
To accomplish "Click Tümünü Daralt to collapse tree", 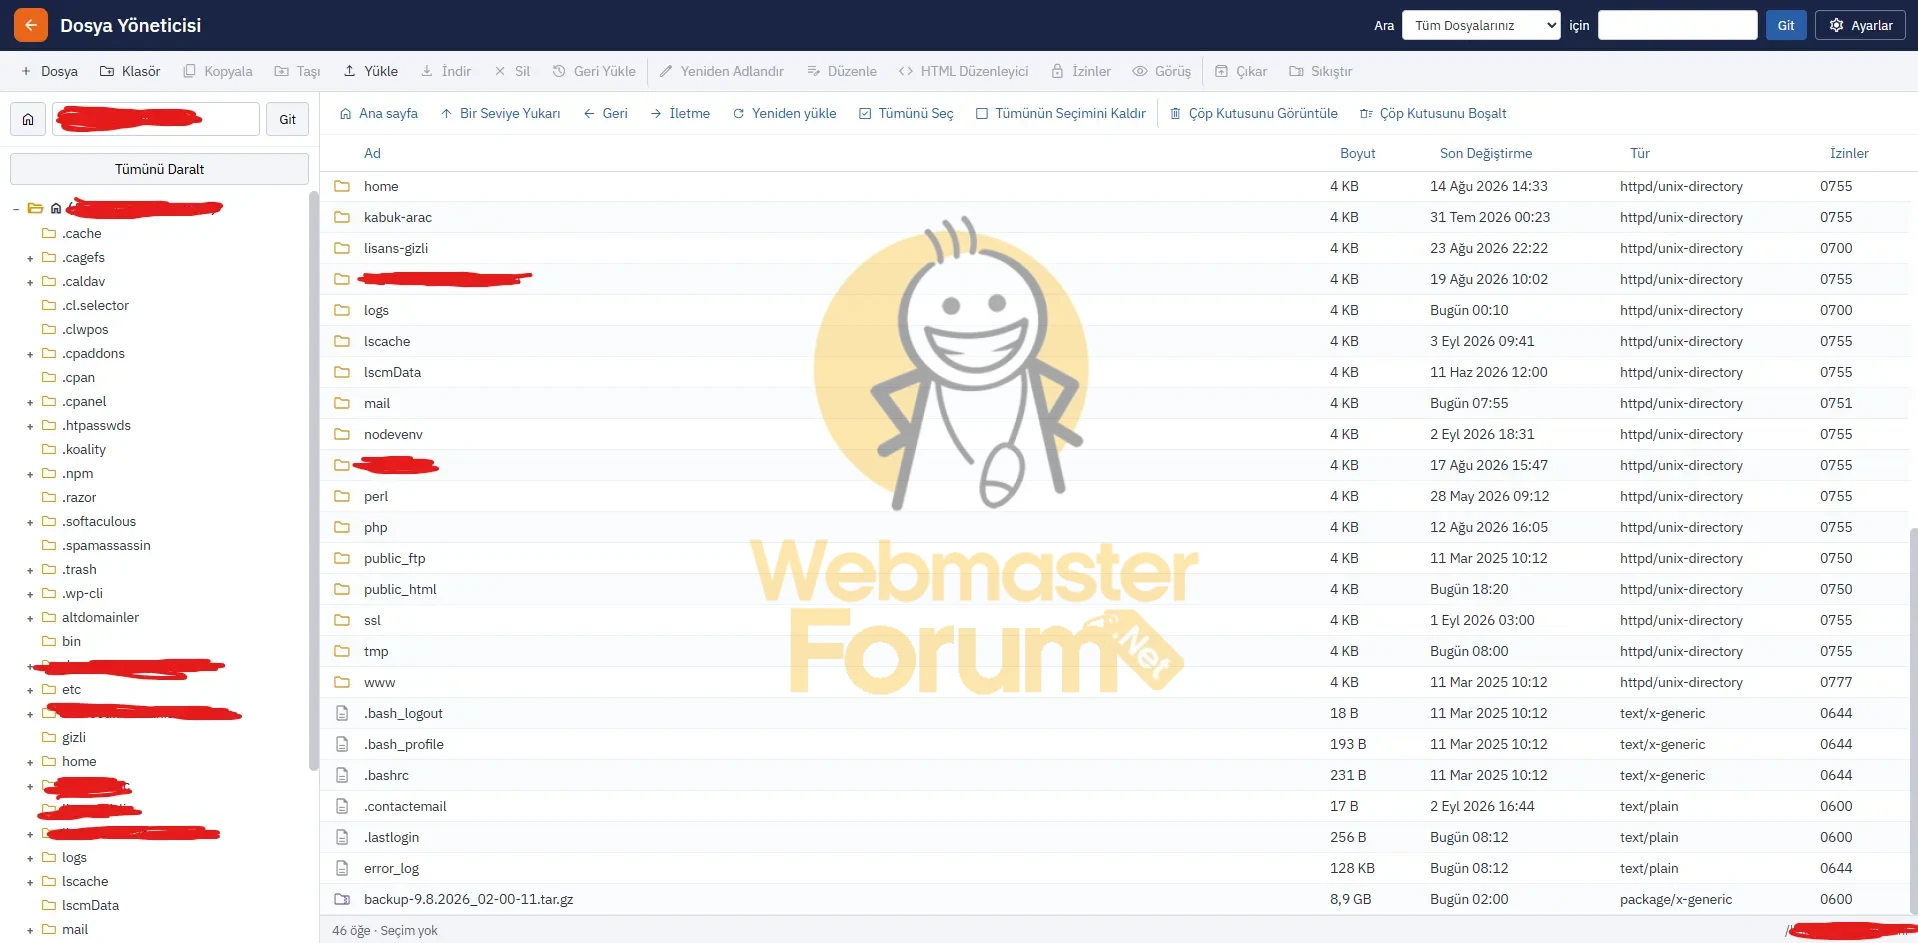I will click(x=159, y=169).
